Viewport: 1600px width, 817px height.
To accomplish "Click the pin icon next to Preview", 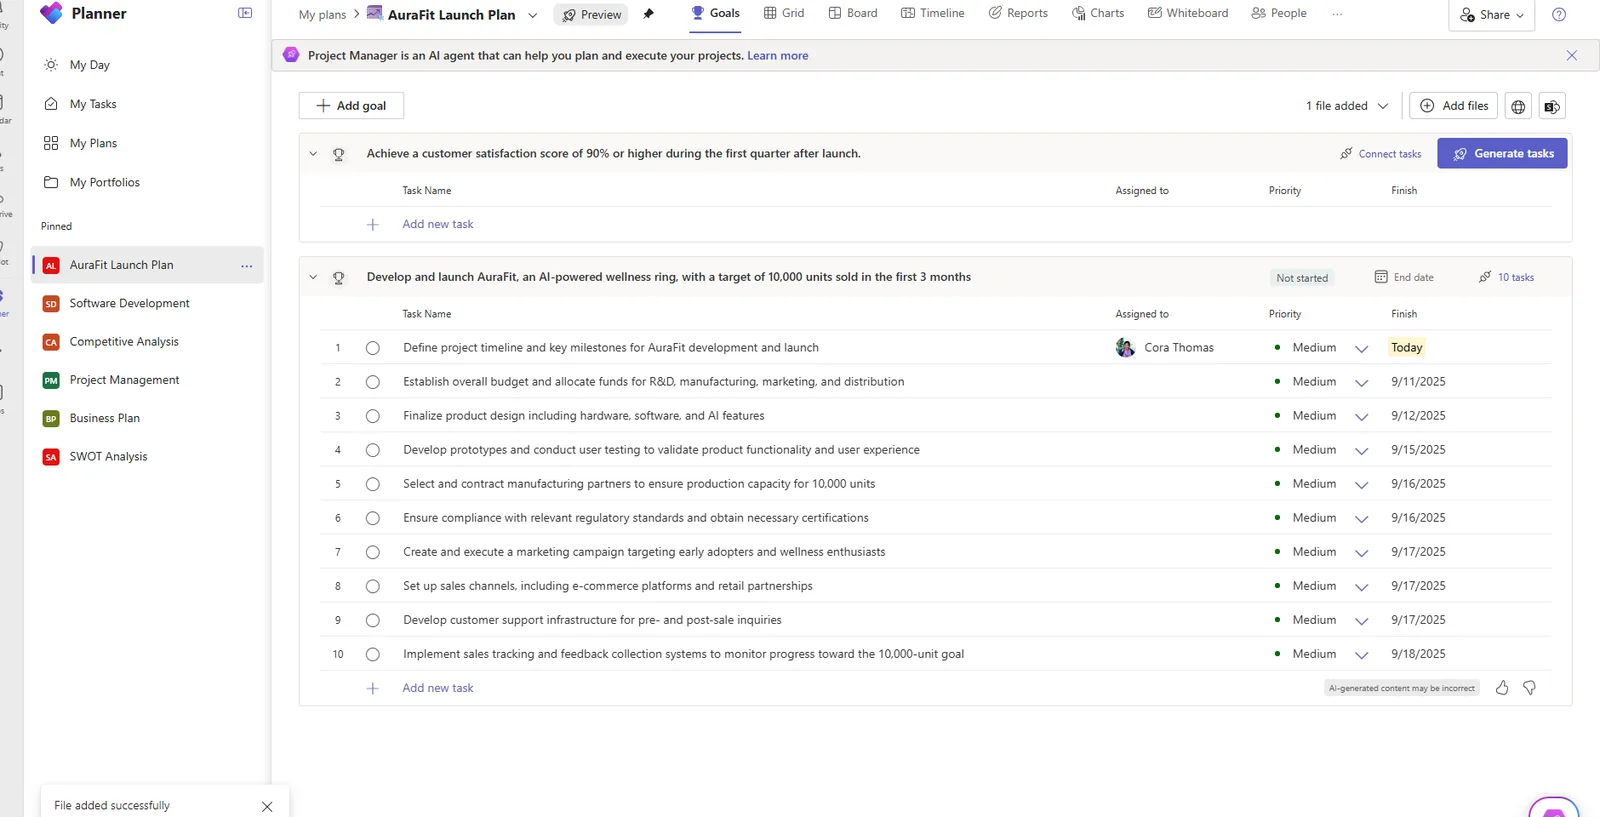I will pos(648,14).
